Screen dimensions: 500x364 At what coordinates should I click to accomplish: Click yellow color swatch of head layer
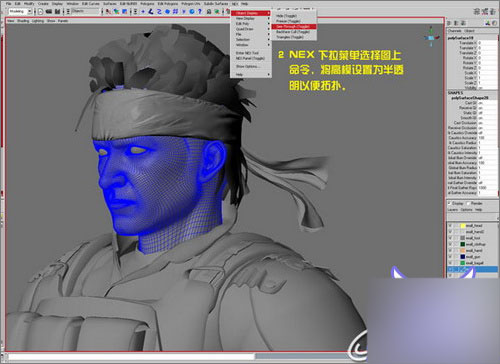(463, 226)
